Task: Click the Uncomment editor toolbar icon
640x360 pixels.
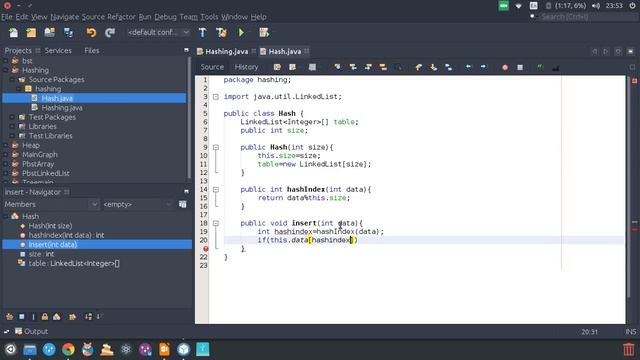Action: point(555,68)
